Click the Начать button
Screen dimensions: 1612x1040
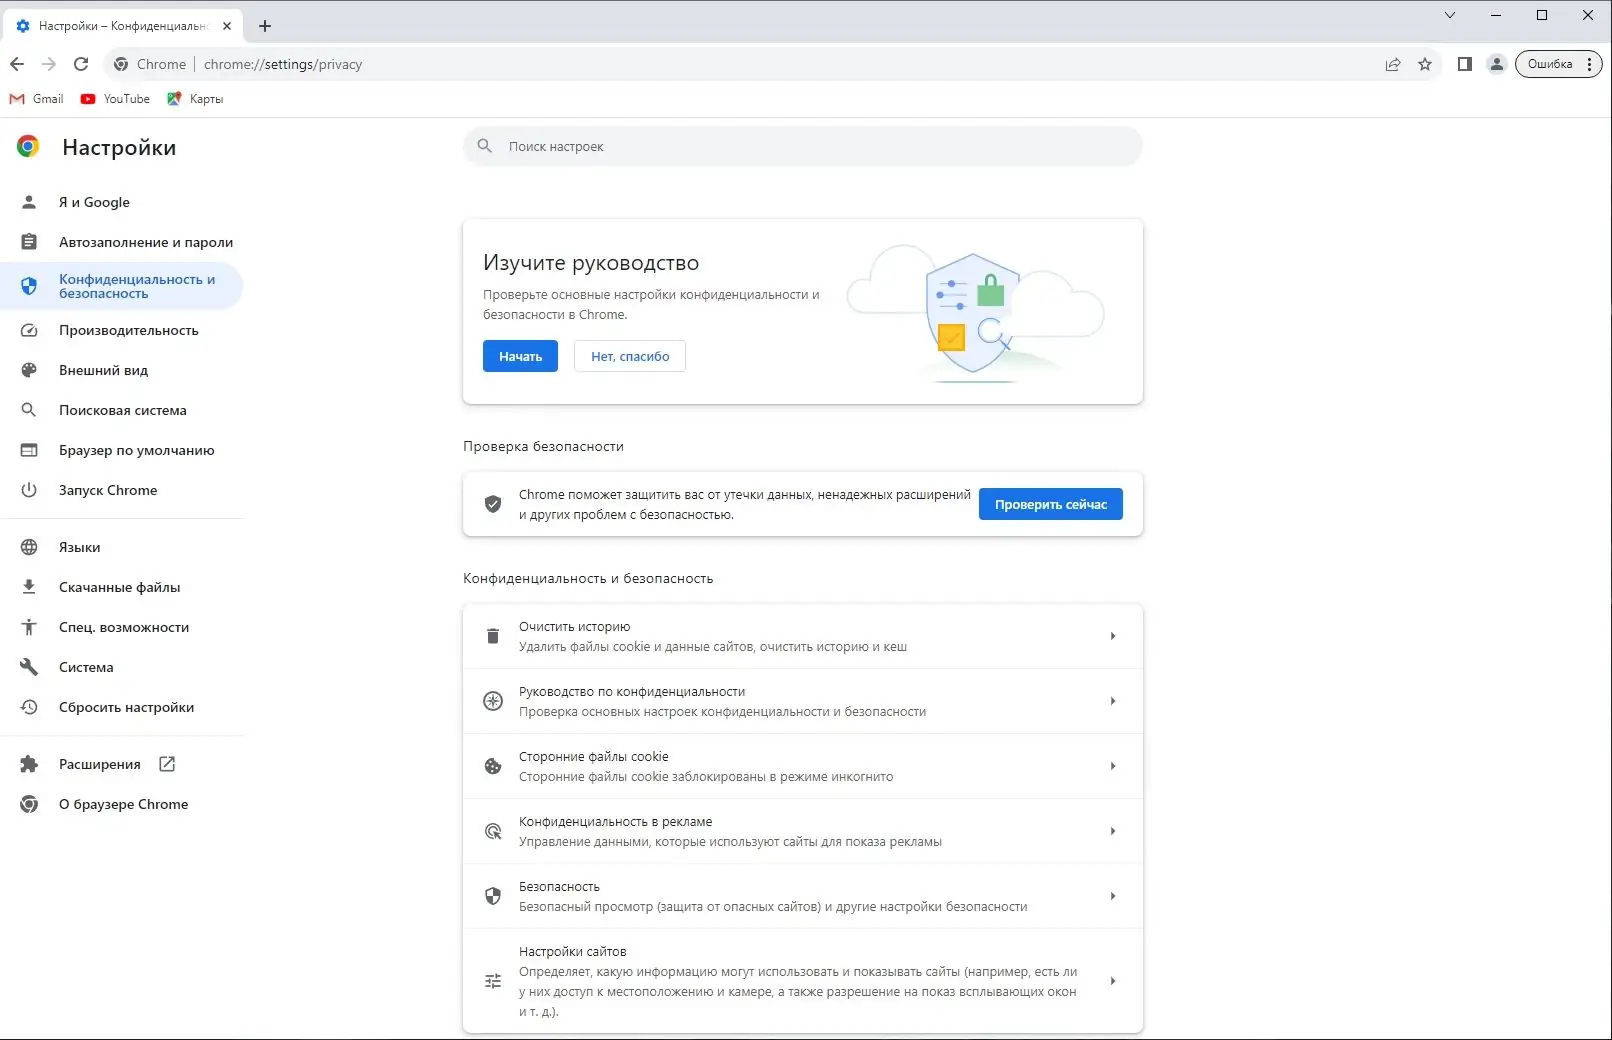pyautogui.click(x=519, y=356)
